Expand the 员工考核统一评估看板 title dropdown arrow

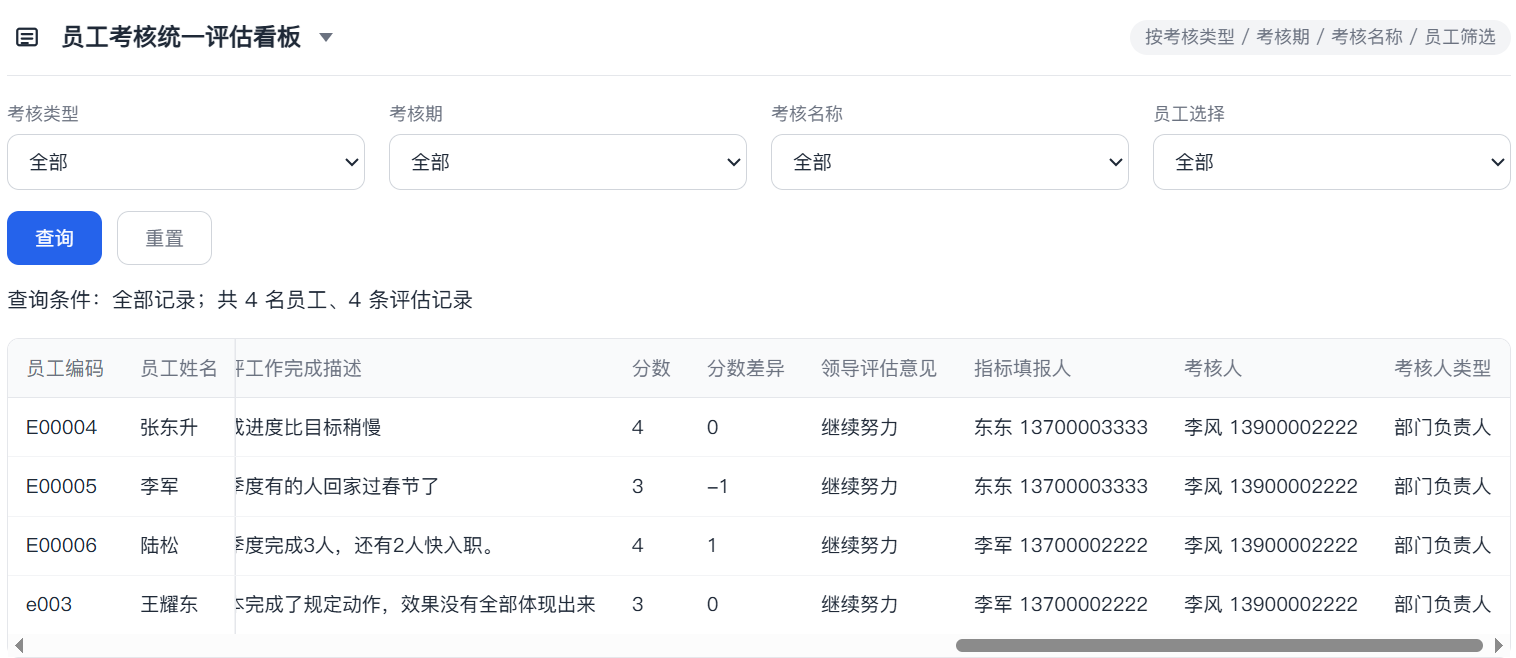[x=325, y=38]
